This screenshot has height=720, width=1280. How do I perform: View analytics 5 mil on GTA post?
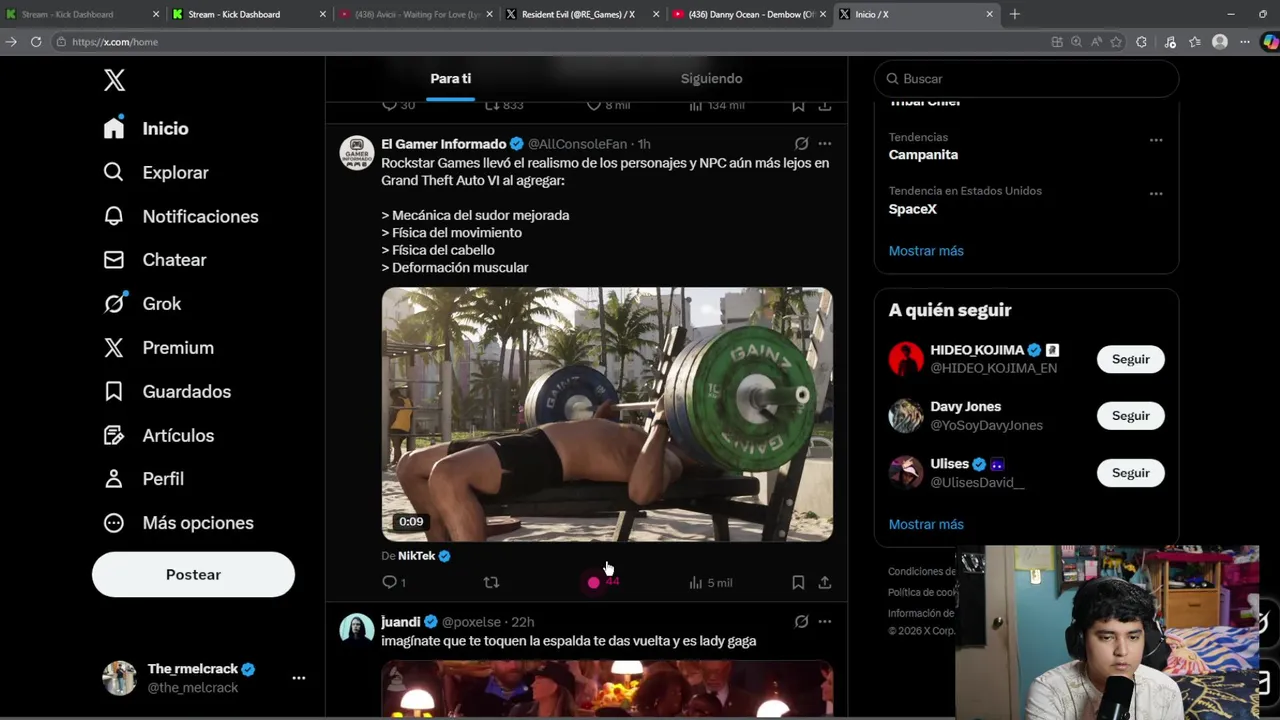click(x=711, y=582)
